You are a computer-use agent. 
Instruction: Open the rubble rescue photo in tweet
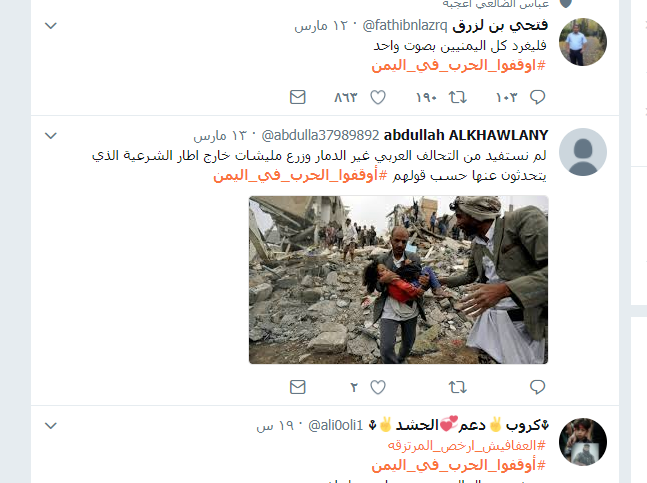click(x=399, y=280)
